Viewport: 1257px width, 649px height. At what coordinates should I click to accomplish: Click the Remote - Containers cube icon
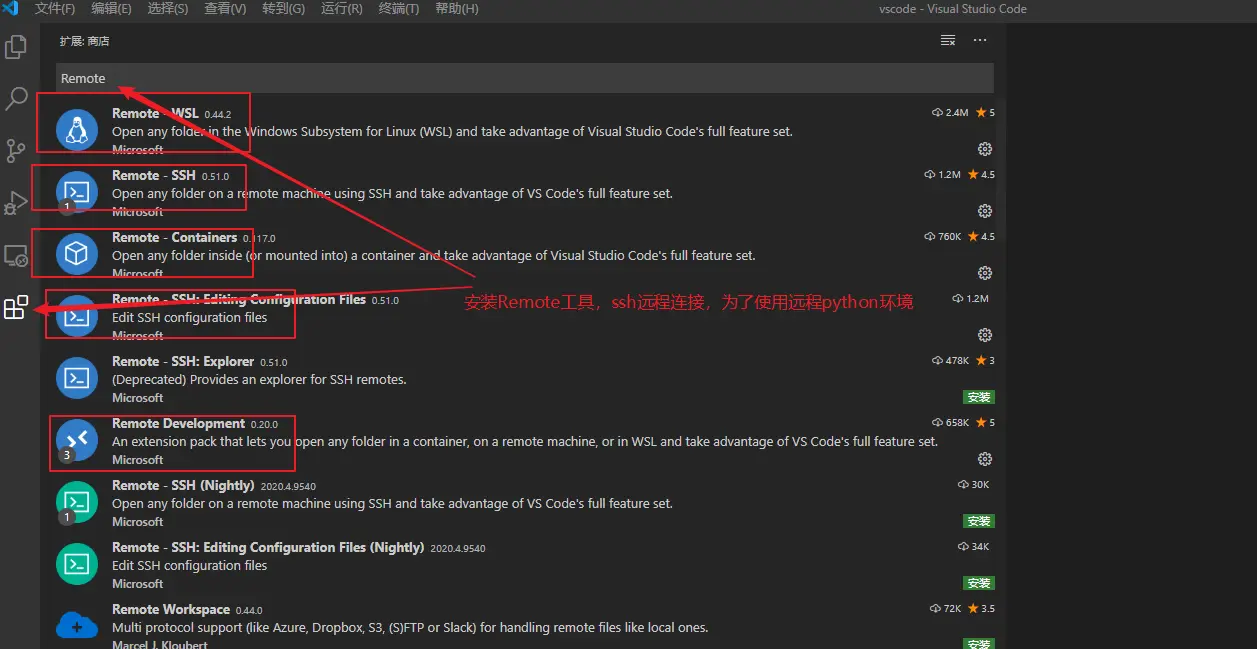[77, 255]
